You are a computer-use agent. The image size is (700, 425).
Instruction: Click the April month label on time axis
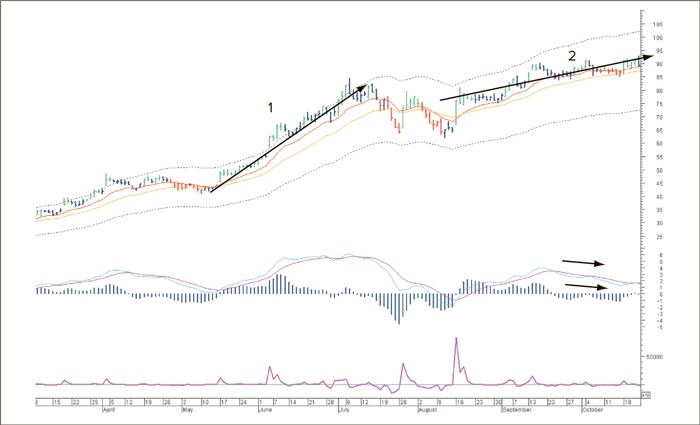(x=111, y=409)
